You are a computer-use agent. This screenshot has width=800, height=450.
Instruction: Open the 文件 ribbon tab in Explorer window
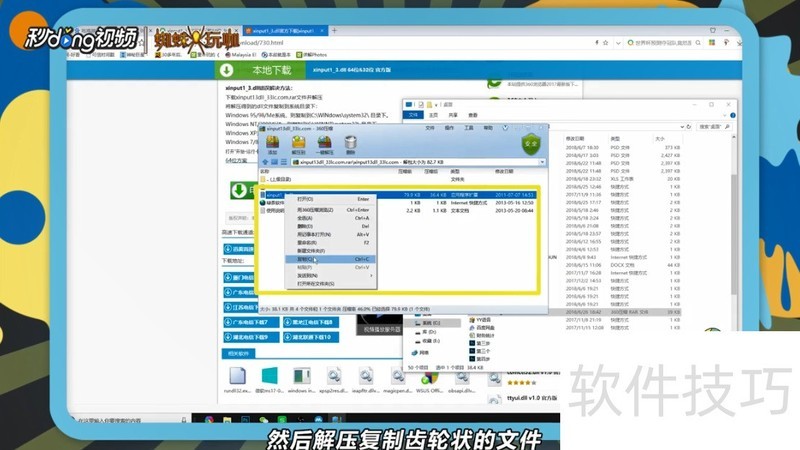coord(413,115)
